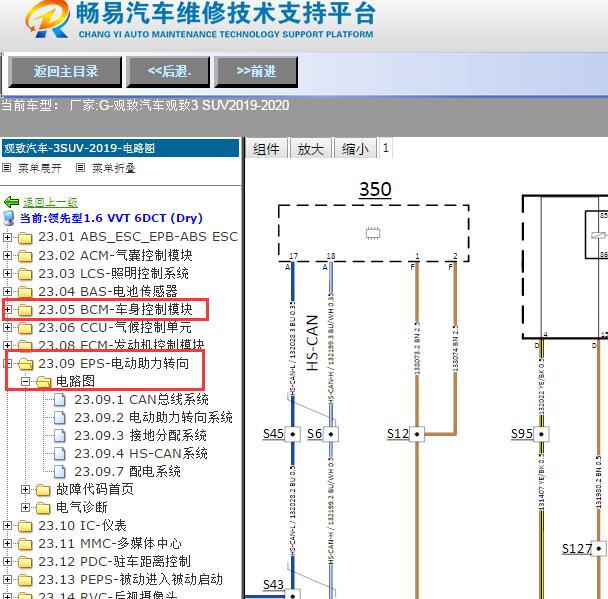Click the computer icon beside 当前:领先型1.6

click(9, 218)
